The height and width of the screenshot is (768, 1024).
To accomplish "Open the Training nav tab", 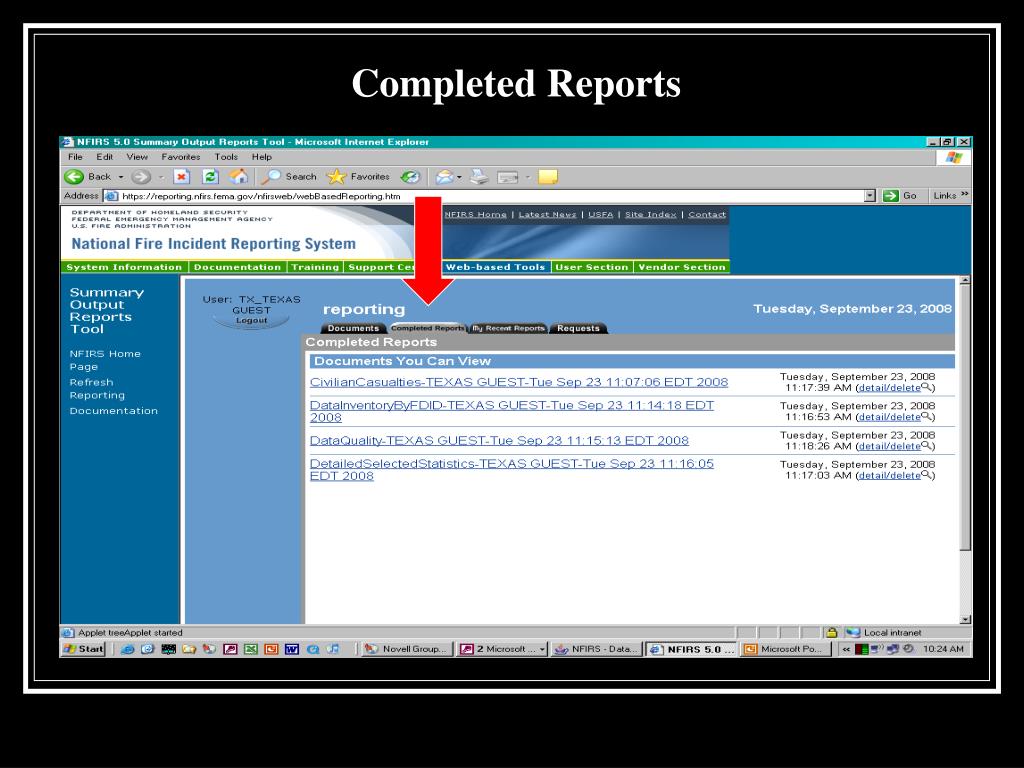I will click(315, 266).
